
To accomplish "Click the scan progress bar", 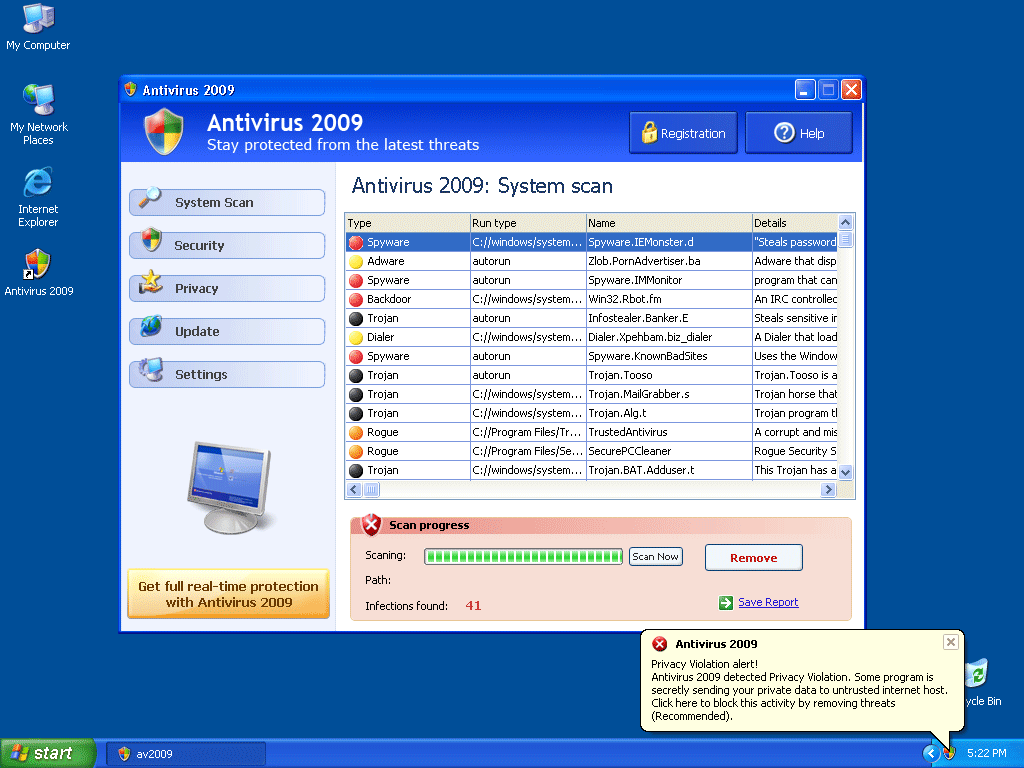I will 523,557.
